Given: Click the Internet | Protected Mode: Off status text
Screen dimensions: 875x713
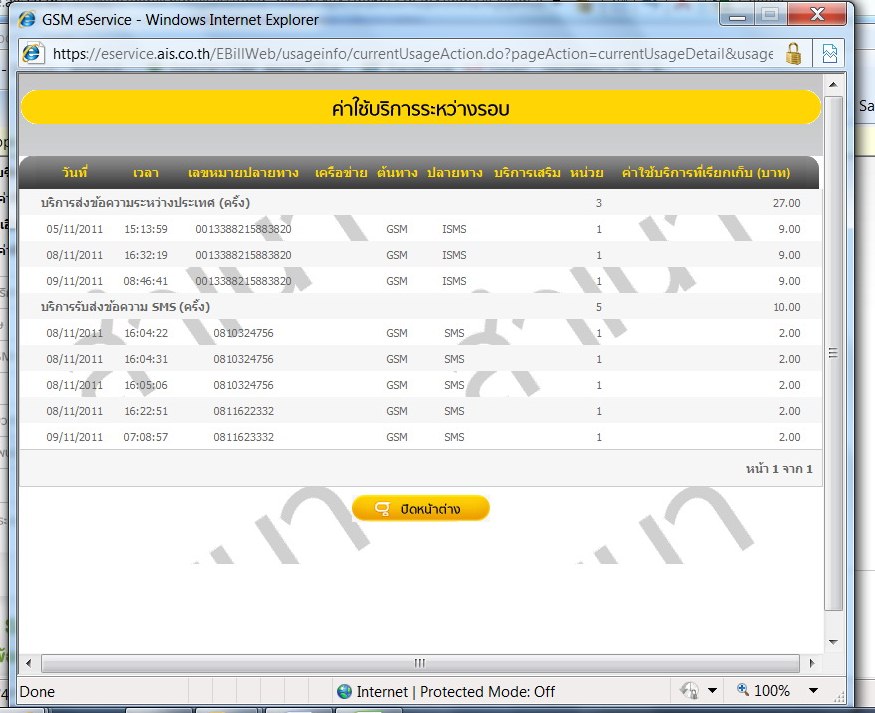Looking at the screenshot, I should [x=455, y=692].
